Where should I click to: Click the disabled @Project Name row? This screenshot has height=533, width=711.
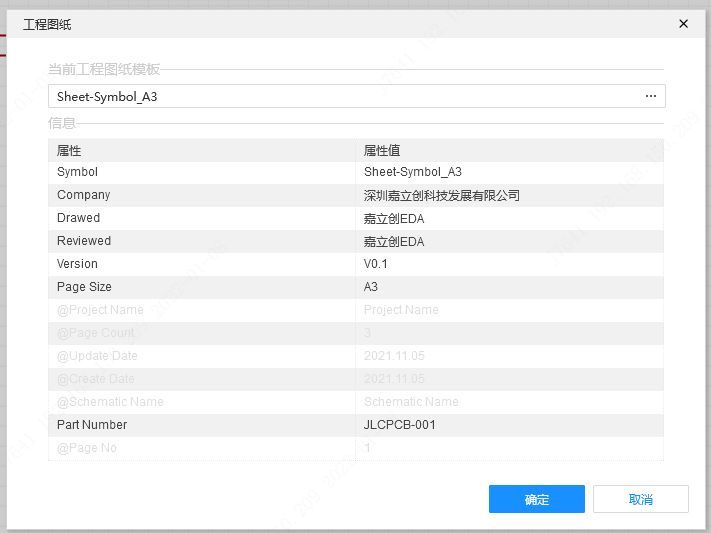(201, 310)
